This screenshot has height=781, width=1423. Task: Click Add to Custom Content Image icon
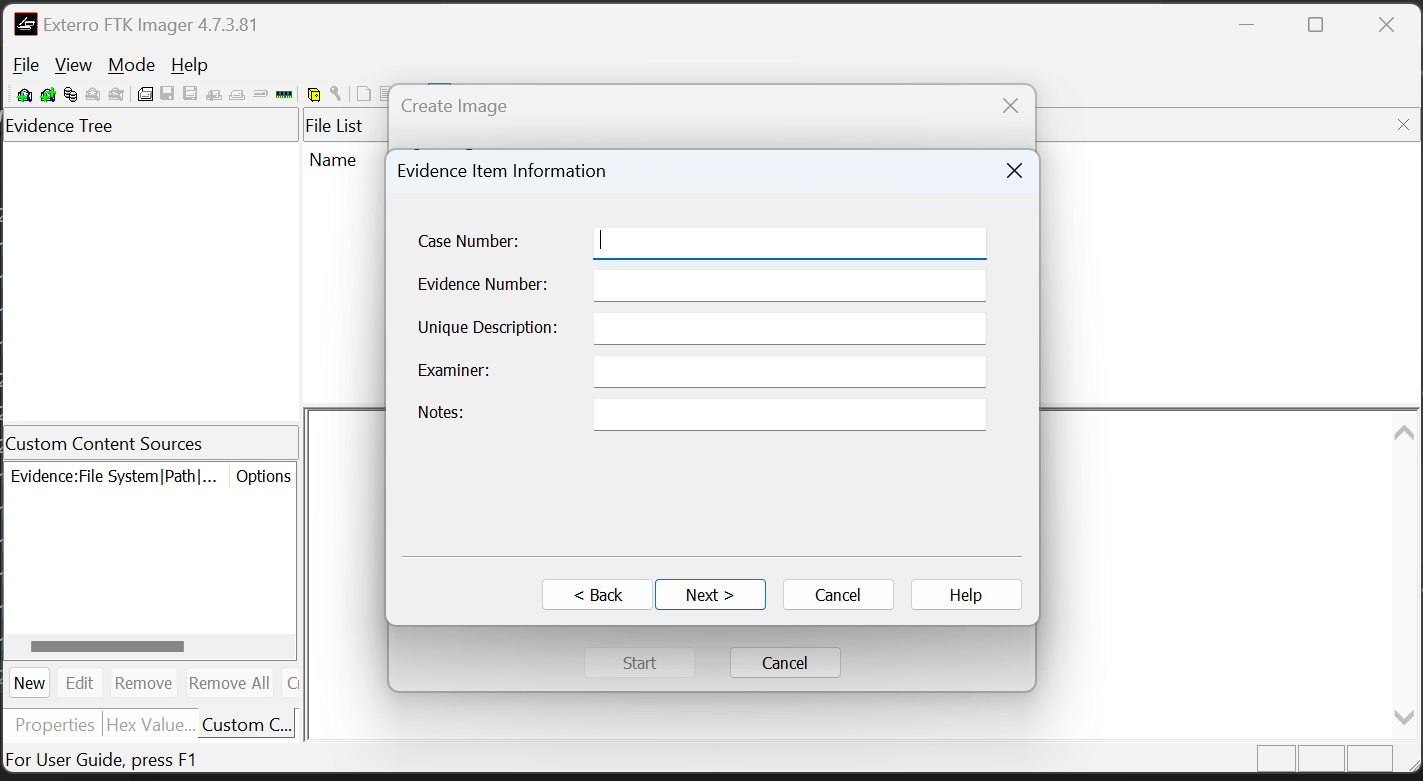pyautogui.click(x=213, y=94)
